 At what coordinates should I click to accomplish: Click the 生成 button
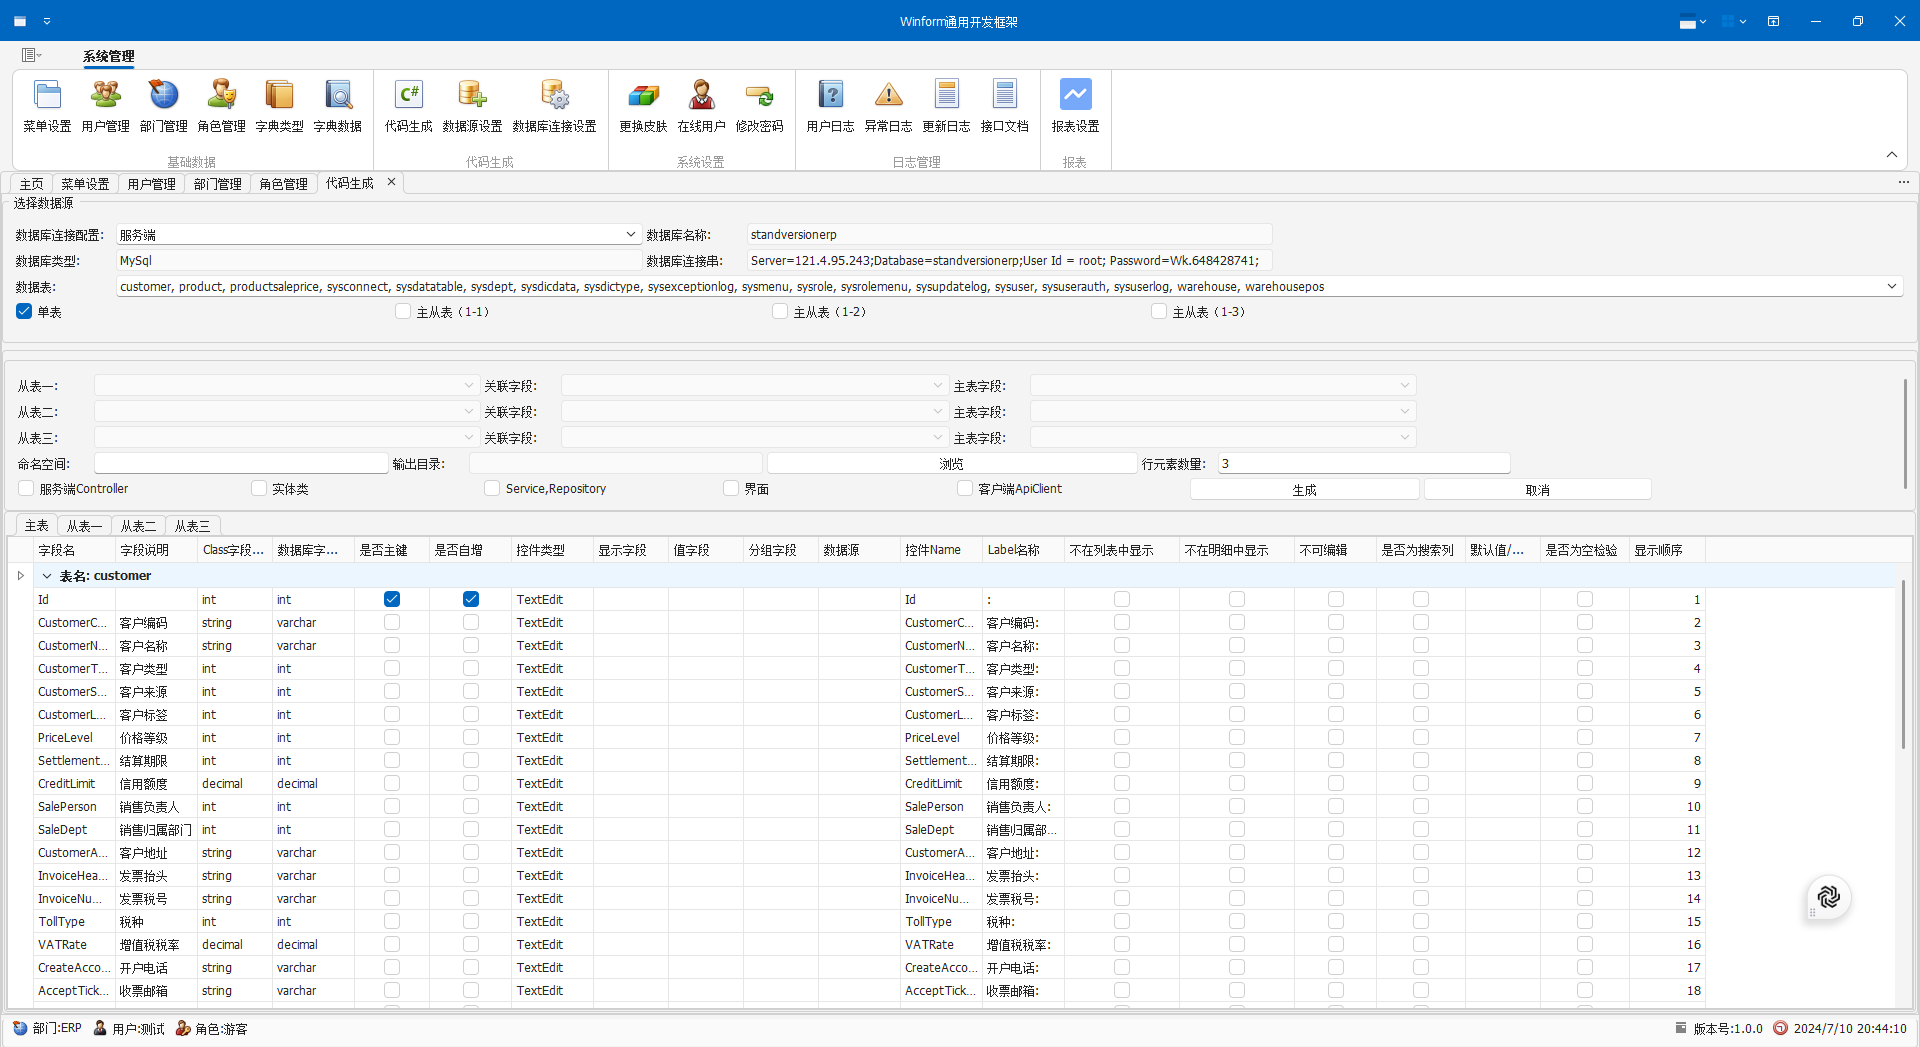point(1304,490)
